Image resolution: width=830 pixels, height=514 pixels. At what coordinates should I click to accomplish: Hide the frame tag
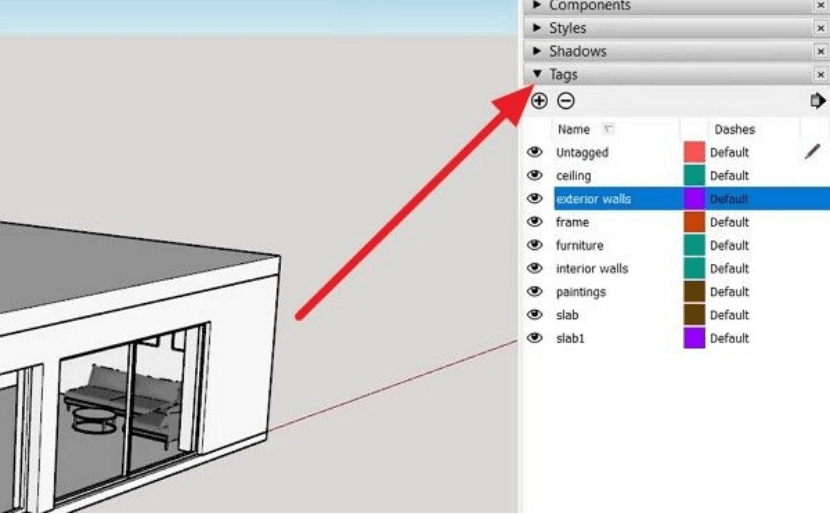coord(535,222)
